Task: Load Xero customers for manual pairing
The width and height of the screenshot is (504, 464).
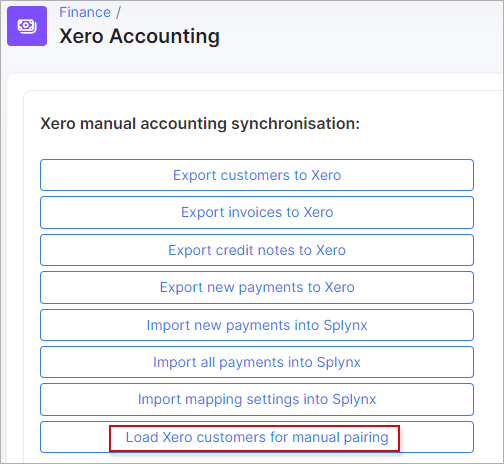Action: [257, 437]
